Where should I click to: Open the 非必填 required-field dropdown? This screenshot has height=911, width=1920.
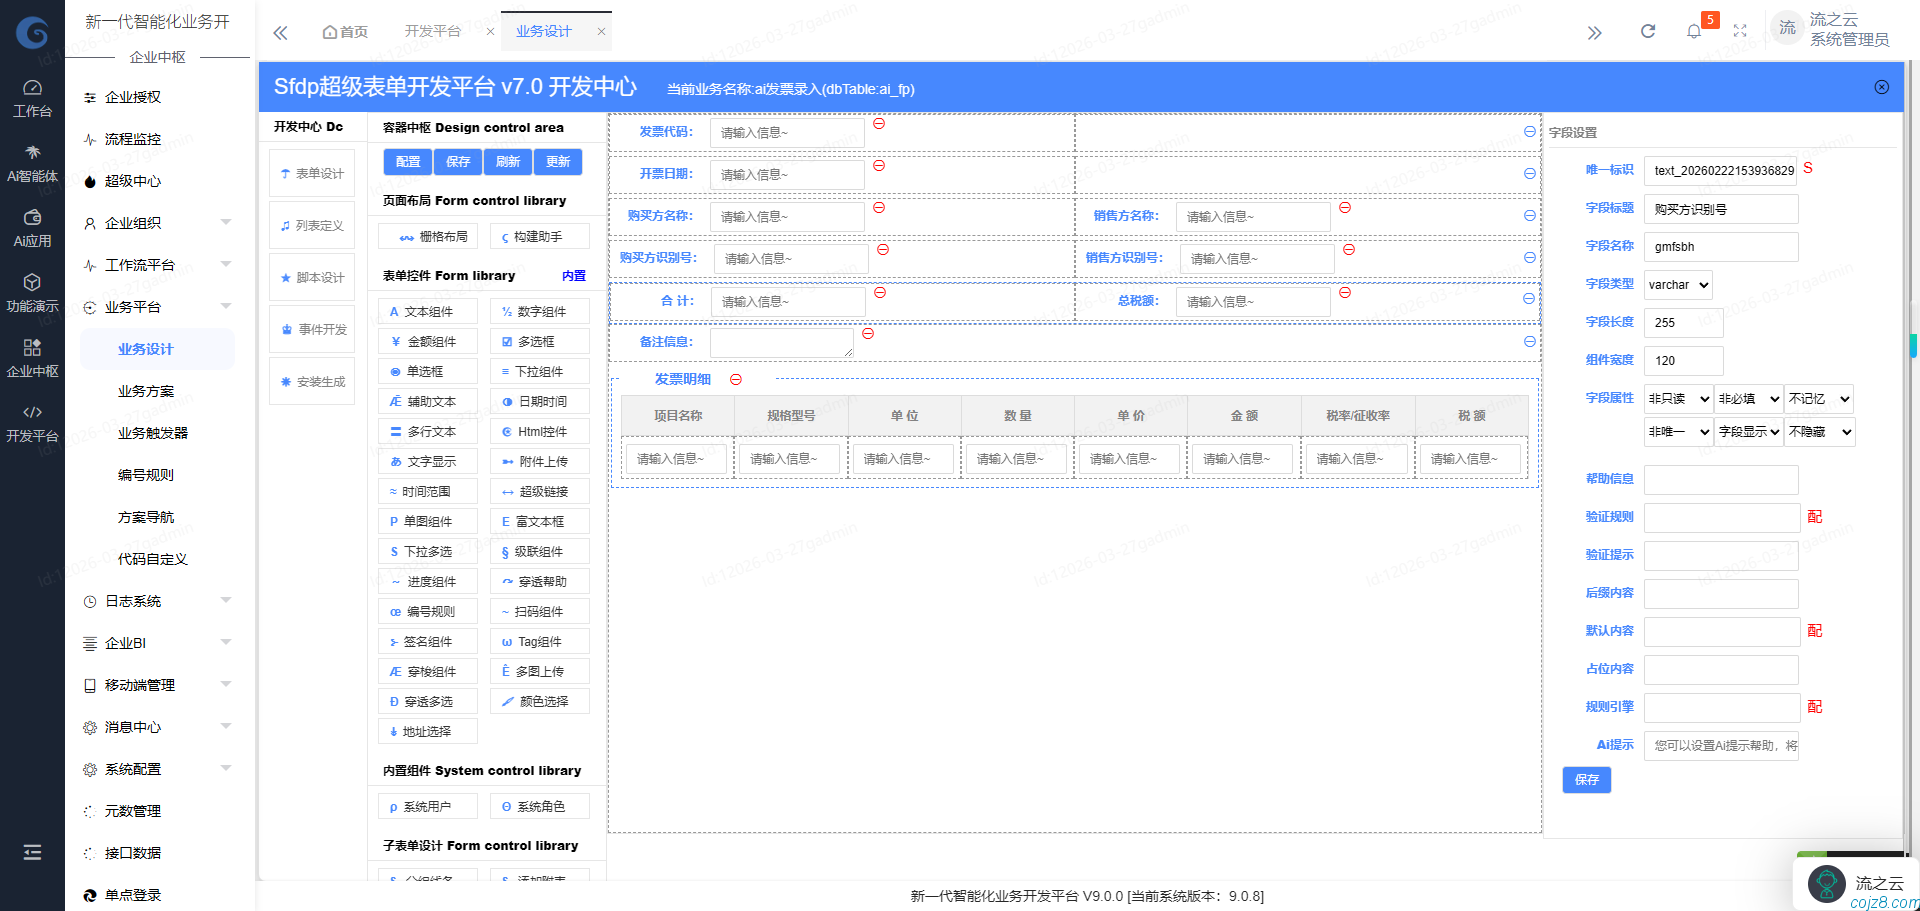(1747, 398)
